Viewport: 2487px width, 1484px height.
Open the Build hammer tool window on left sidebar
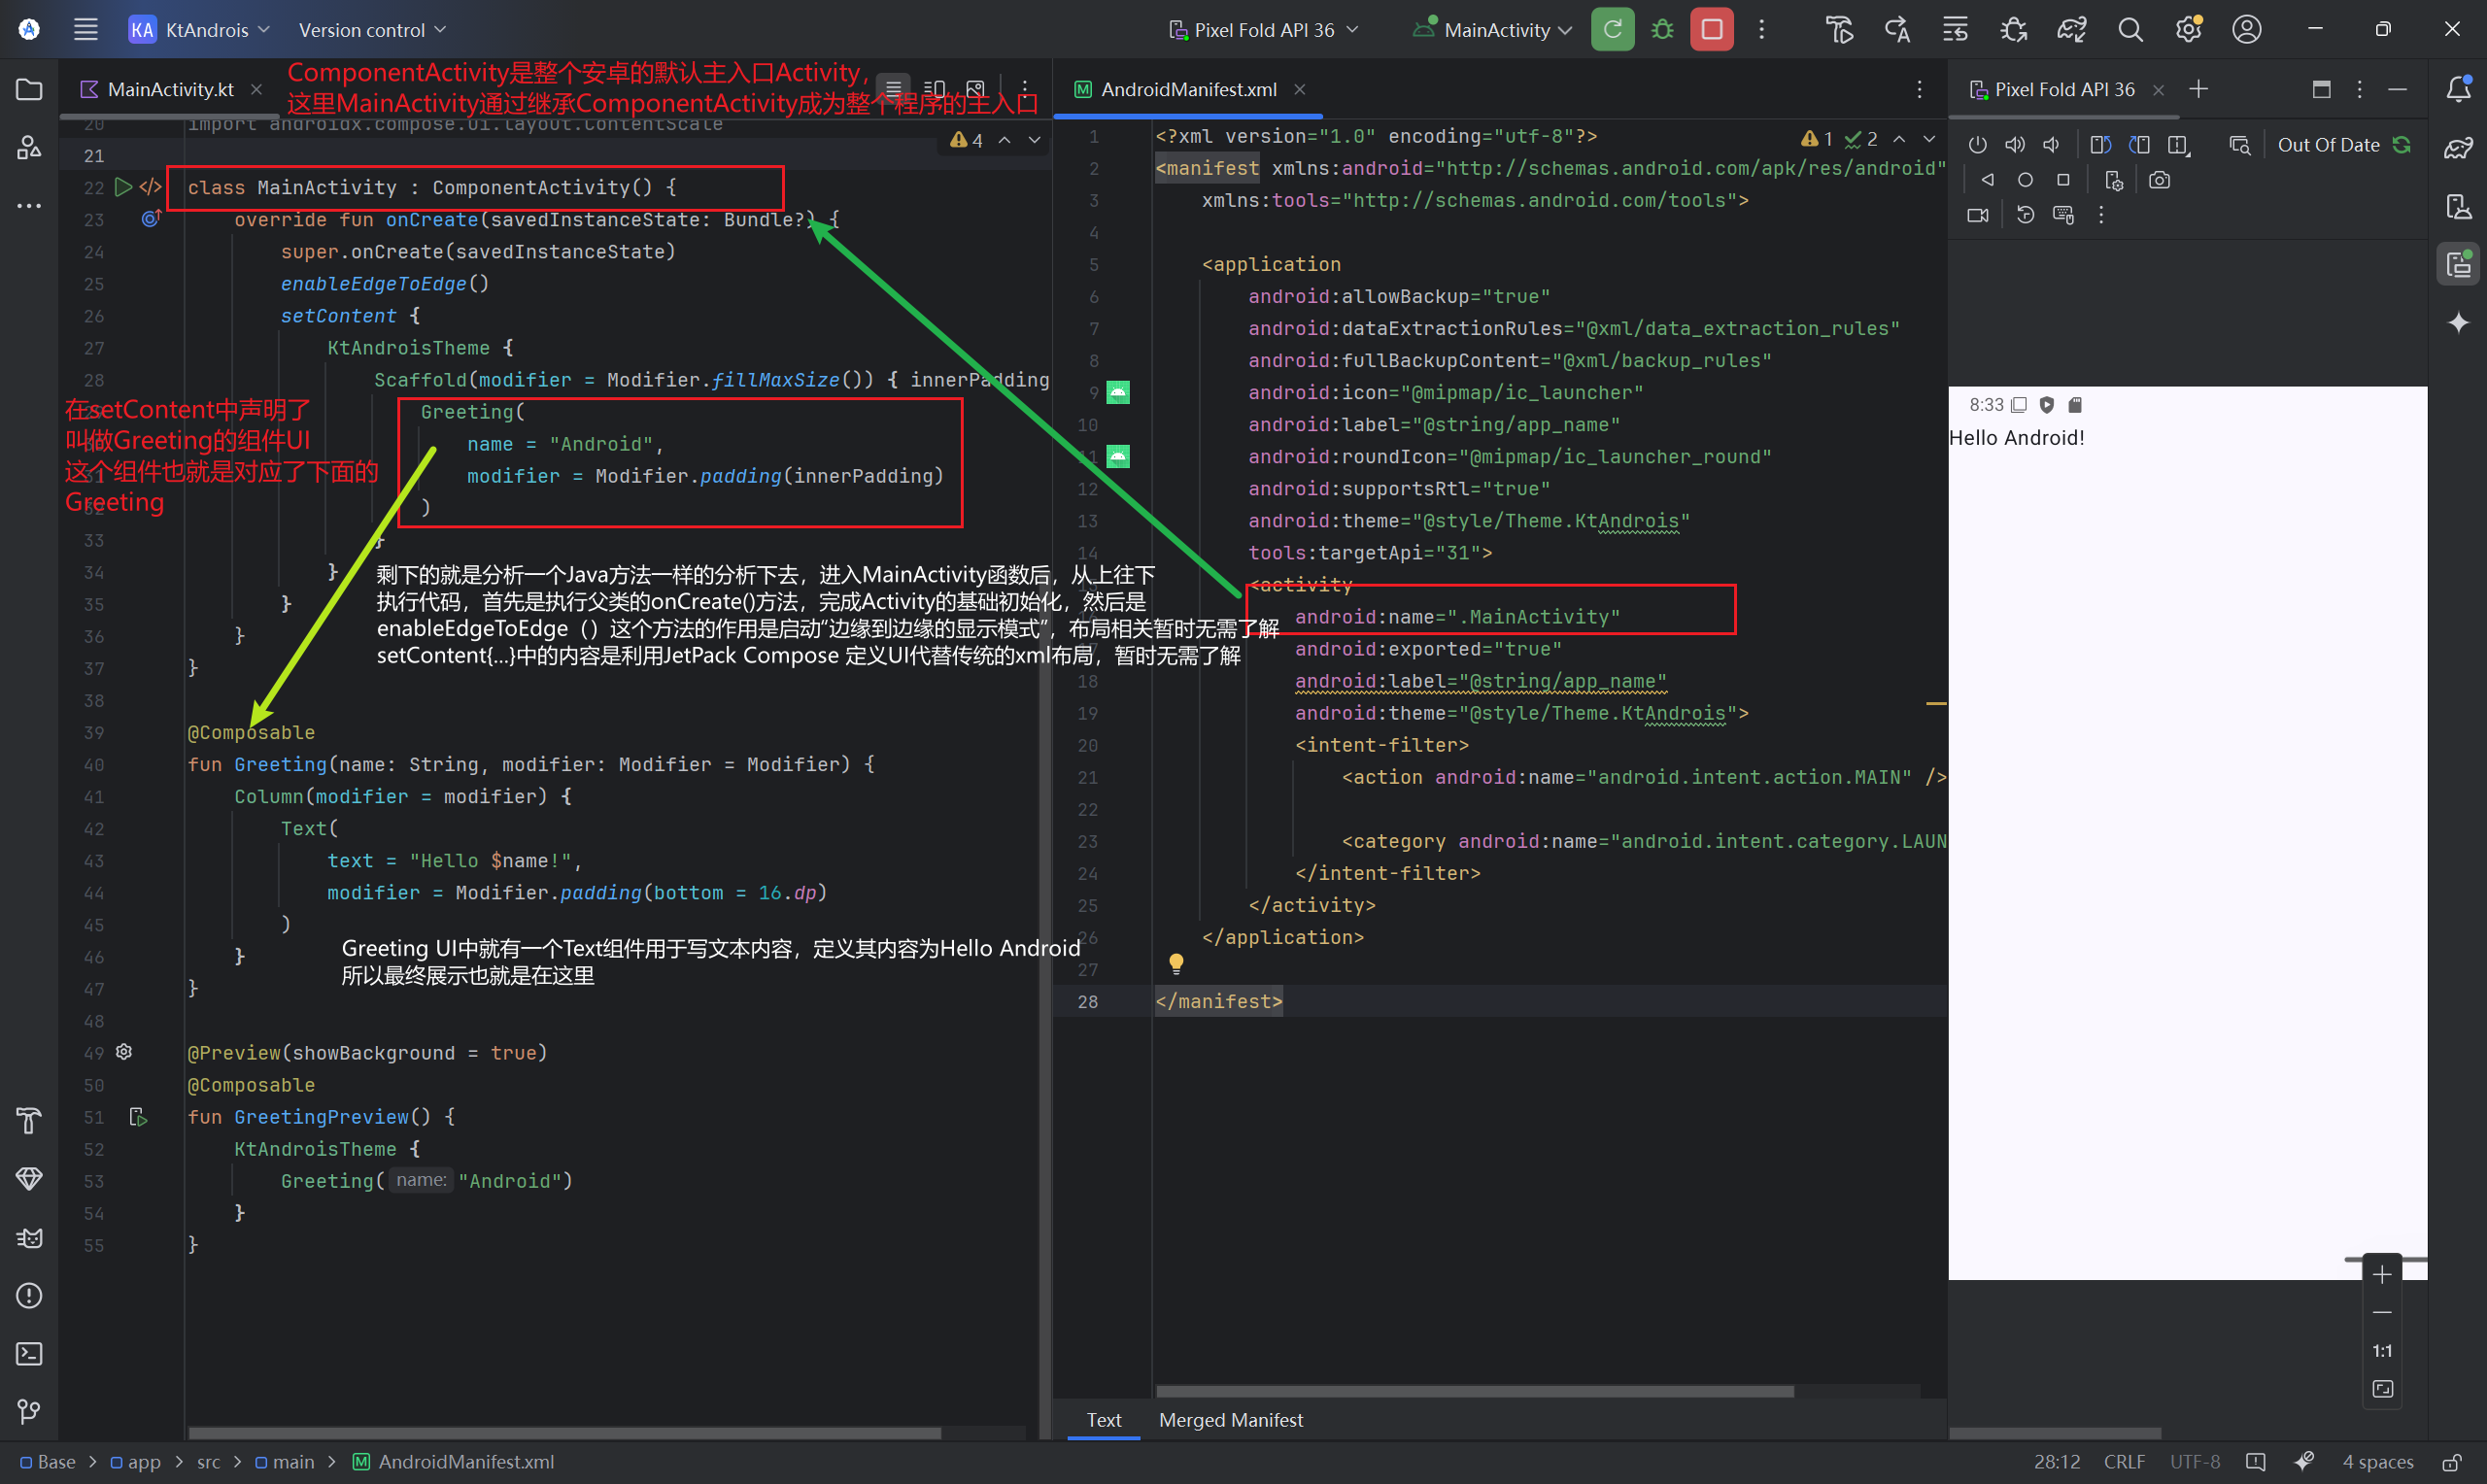point(29,1122)
